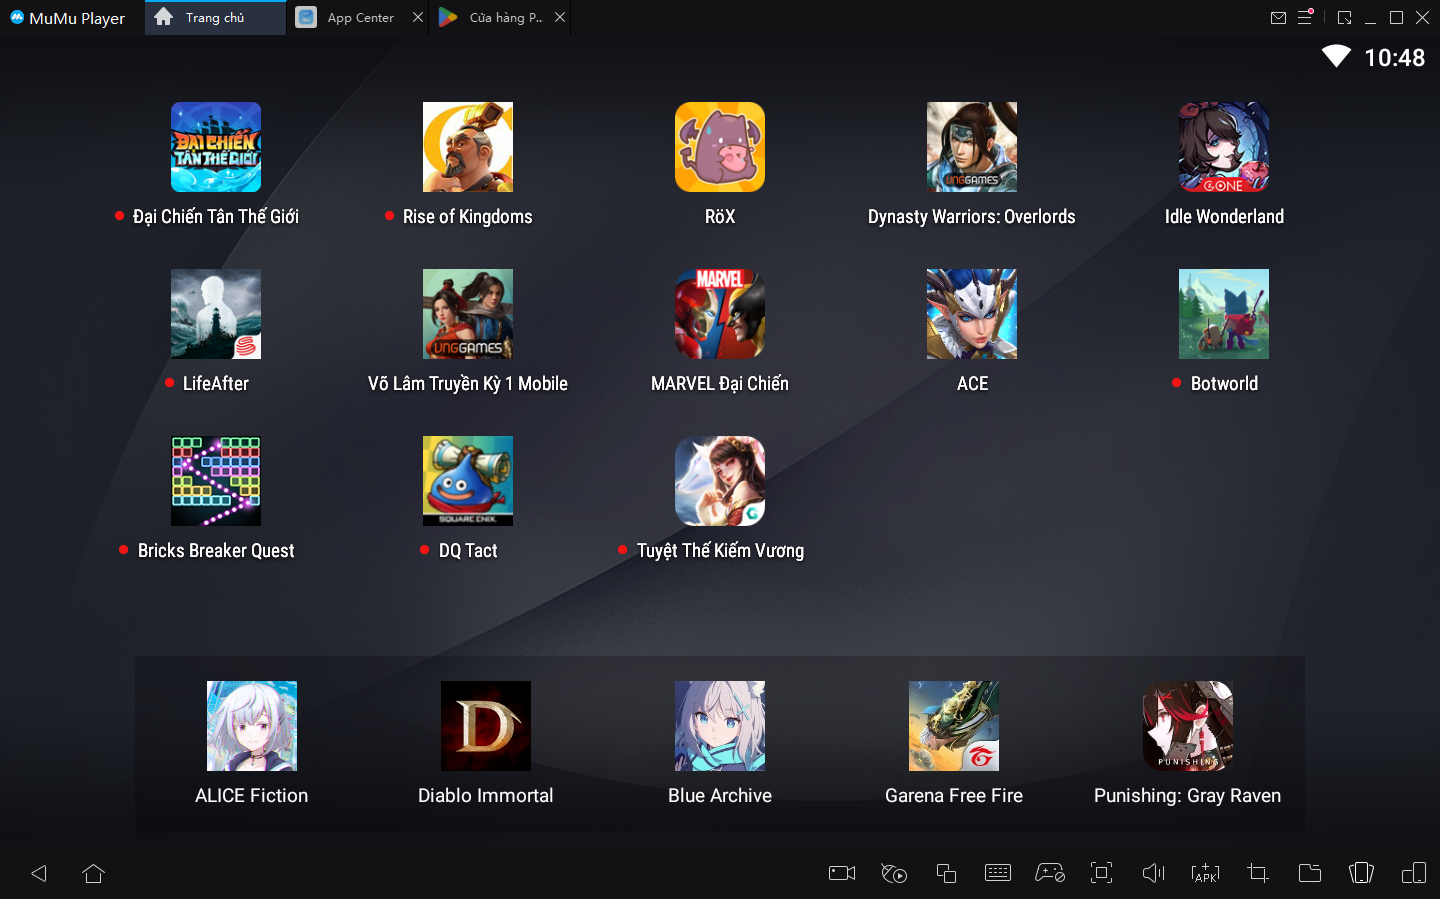Image resolution: width=1440 pixels, height=899 pixels.
Task: Click the gamepad settings icon
Action: 1049,873
